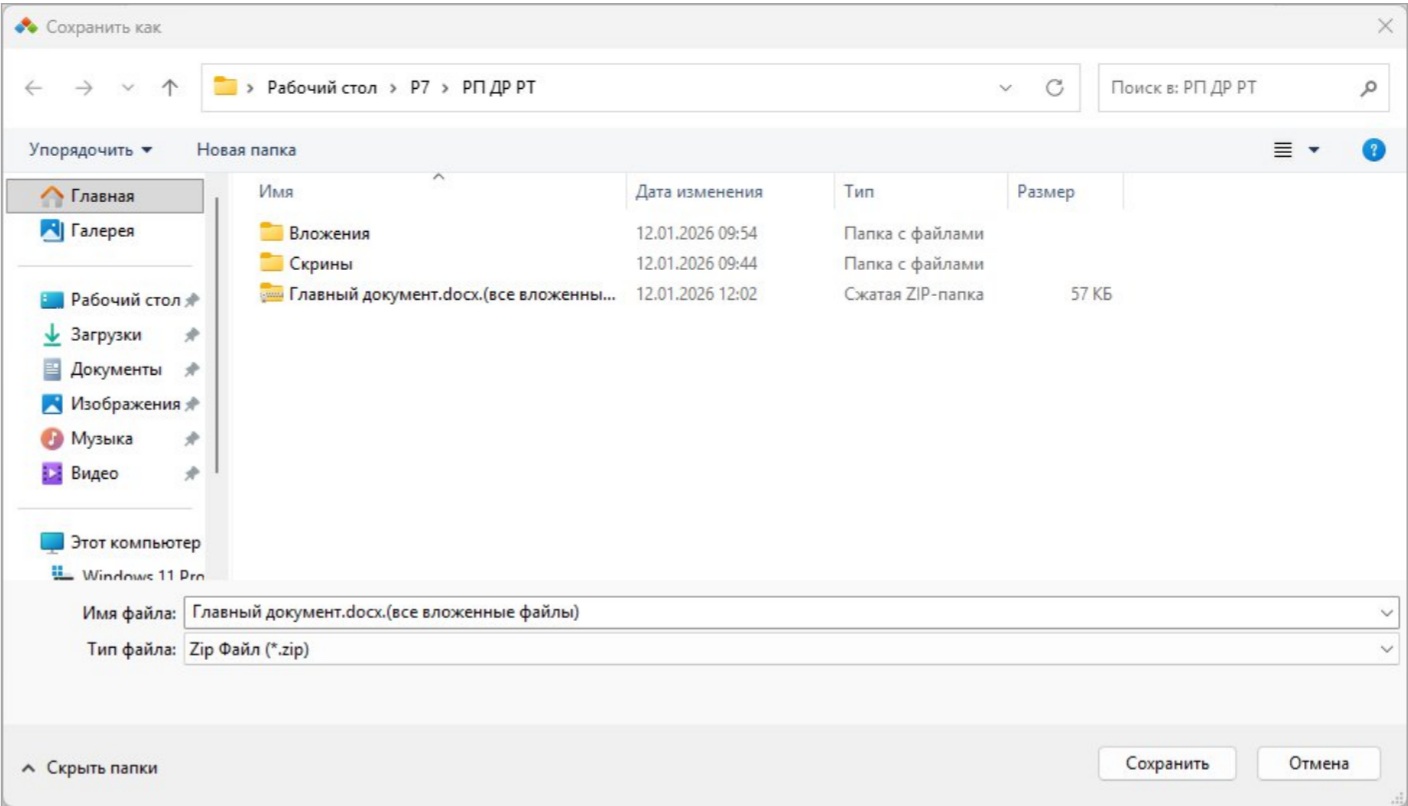Screen dimensions: 1408x806
Task: Select the Главный документ ZIP file
Action: (450, 294)
